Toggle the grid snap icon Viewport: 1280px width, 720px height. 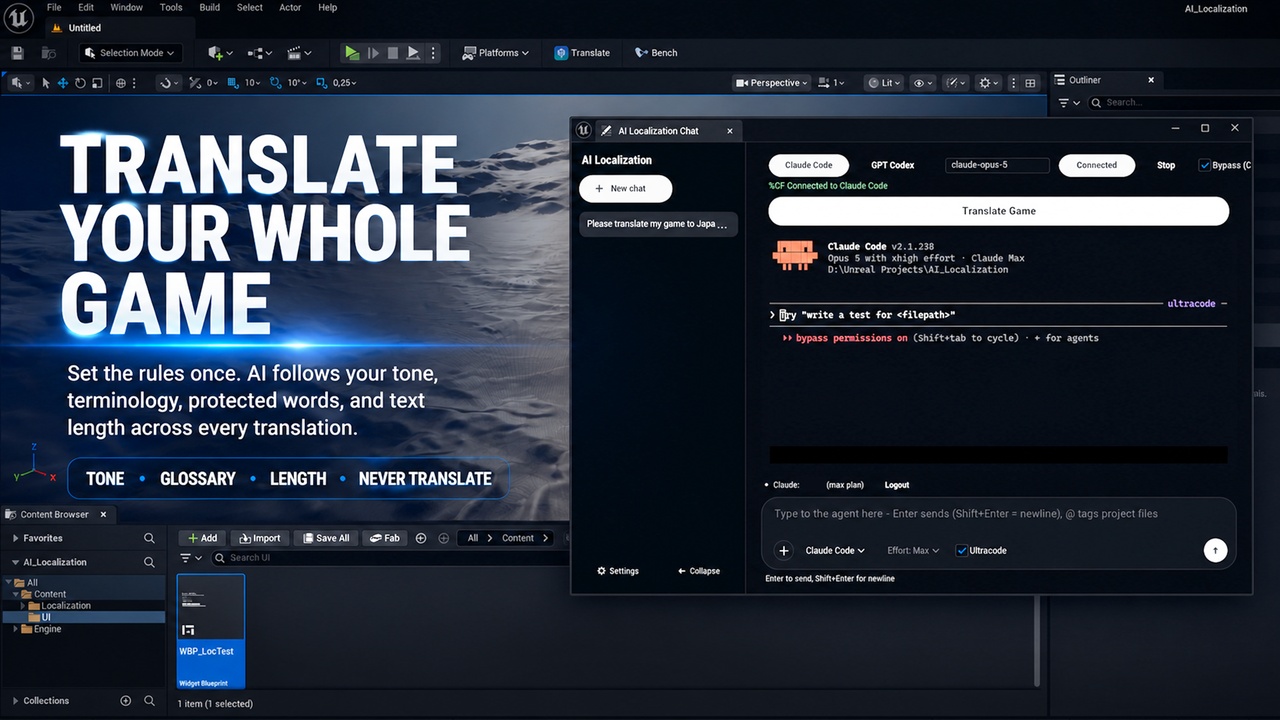tap(233, 83)
